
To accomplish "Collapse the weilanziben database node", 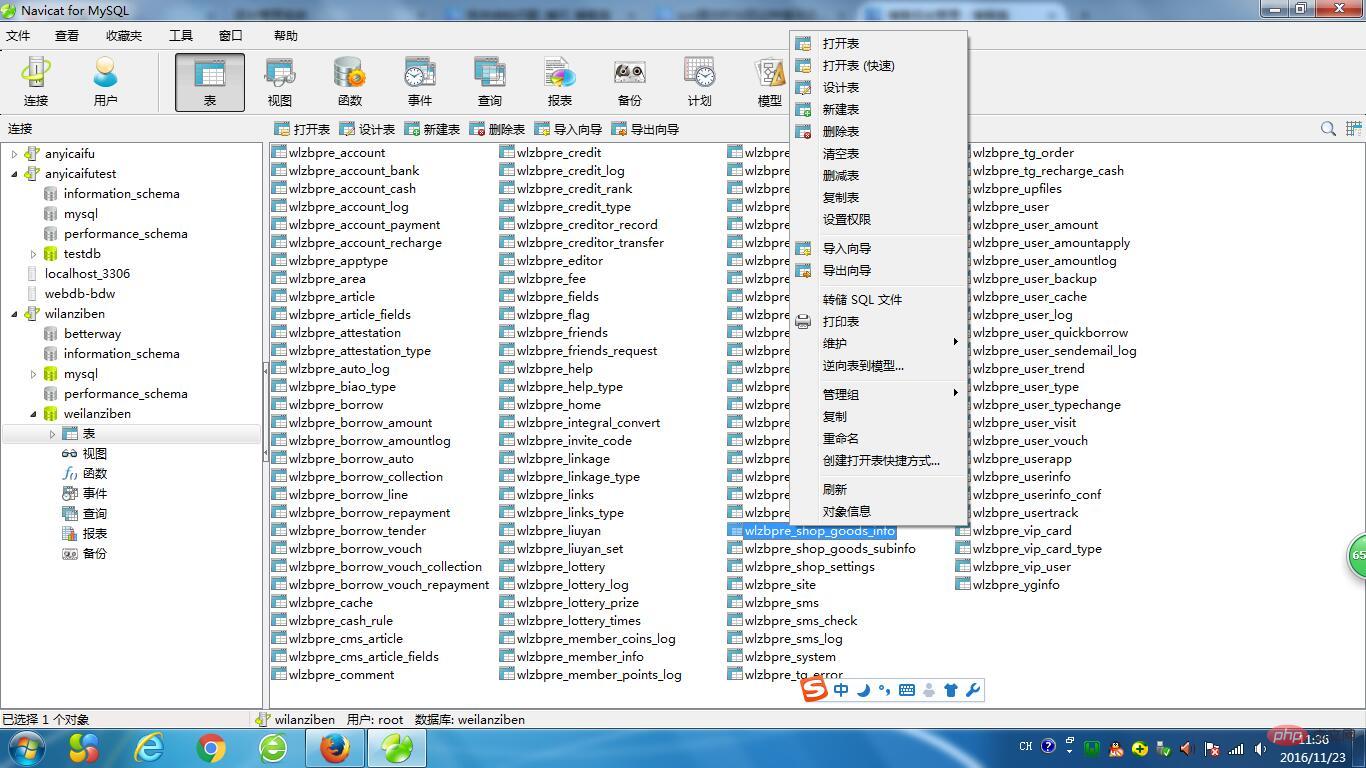I will point(33,414).
